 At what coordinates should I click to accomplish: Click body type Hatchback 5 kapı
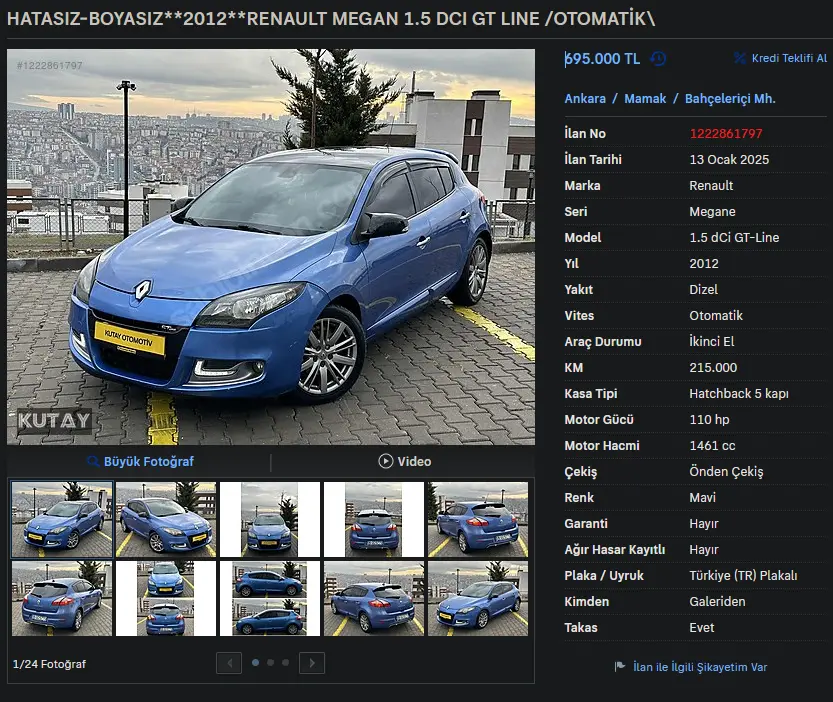pos(739,394)
